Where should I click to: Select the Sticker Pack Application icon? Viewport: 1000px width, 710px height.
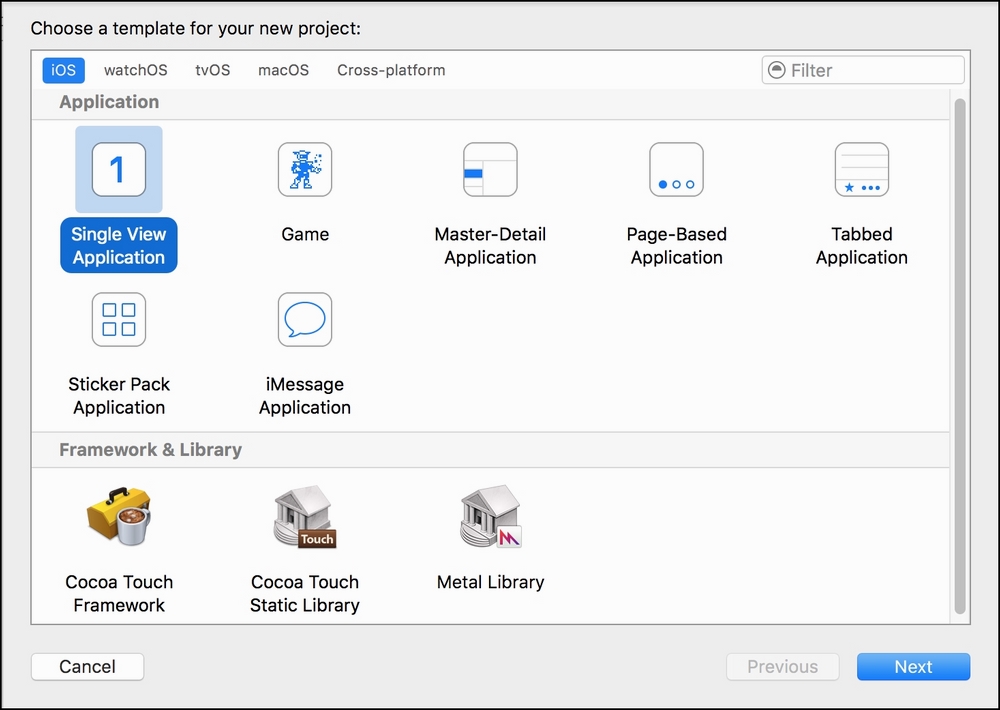coord(119,320)
